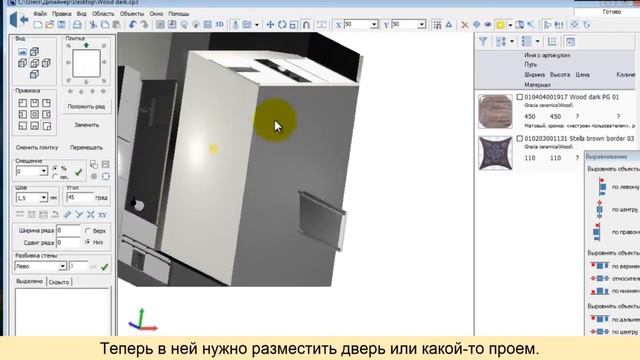Image resolution: width=640 pixels, height=360 pixels.
Task: Open the dropdown arrow after the 3D icon group
Action: pyautogui.click(x=257, y=25)
